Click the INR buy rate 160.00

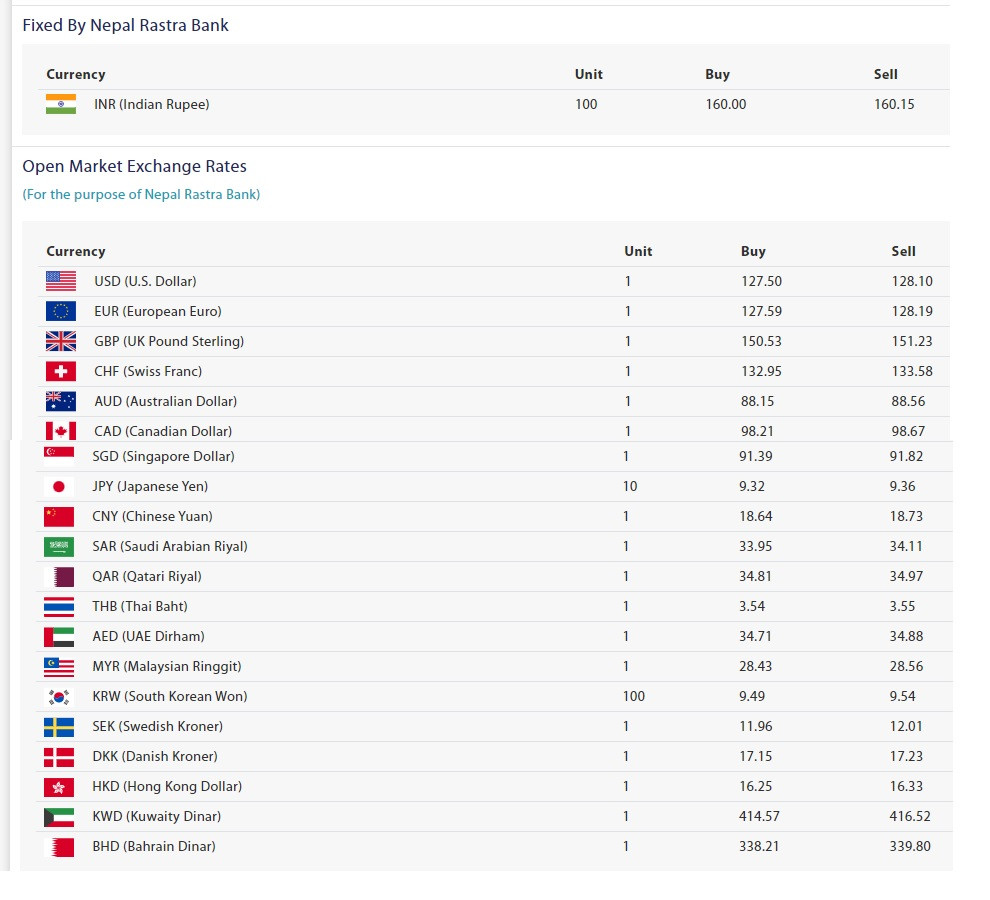(x=725, y=104)
